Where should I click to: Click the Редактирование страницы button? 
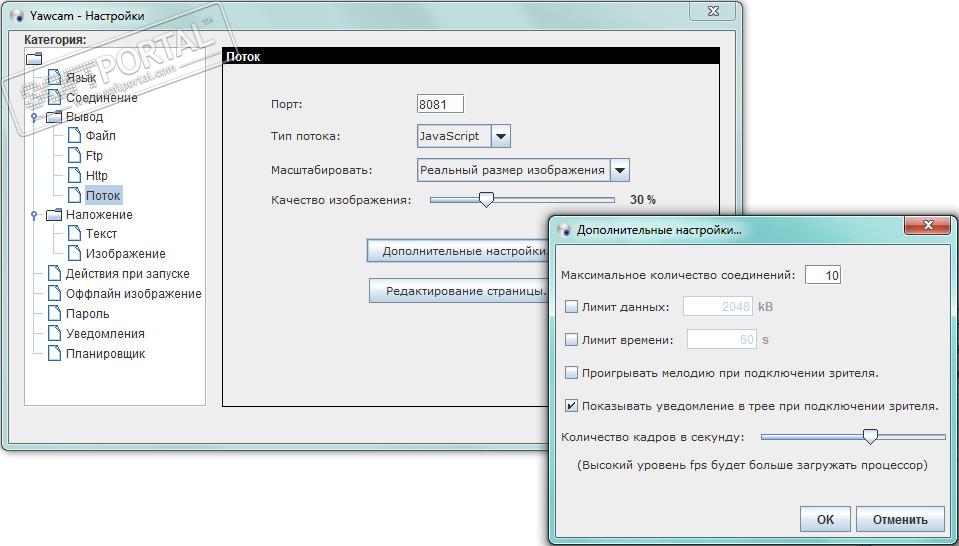(459, 291)
